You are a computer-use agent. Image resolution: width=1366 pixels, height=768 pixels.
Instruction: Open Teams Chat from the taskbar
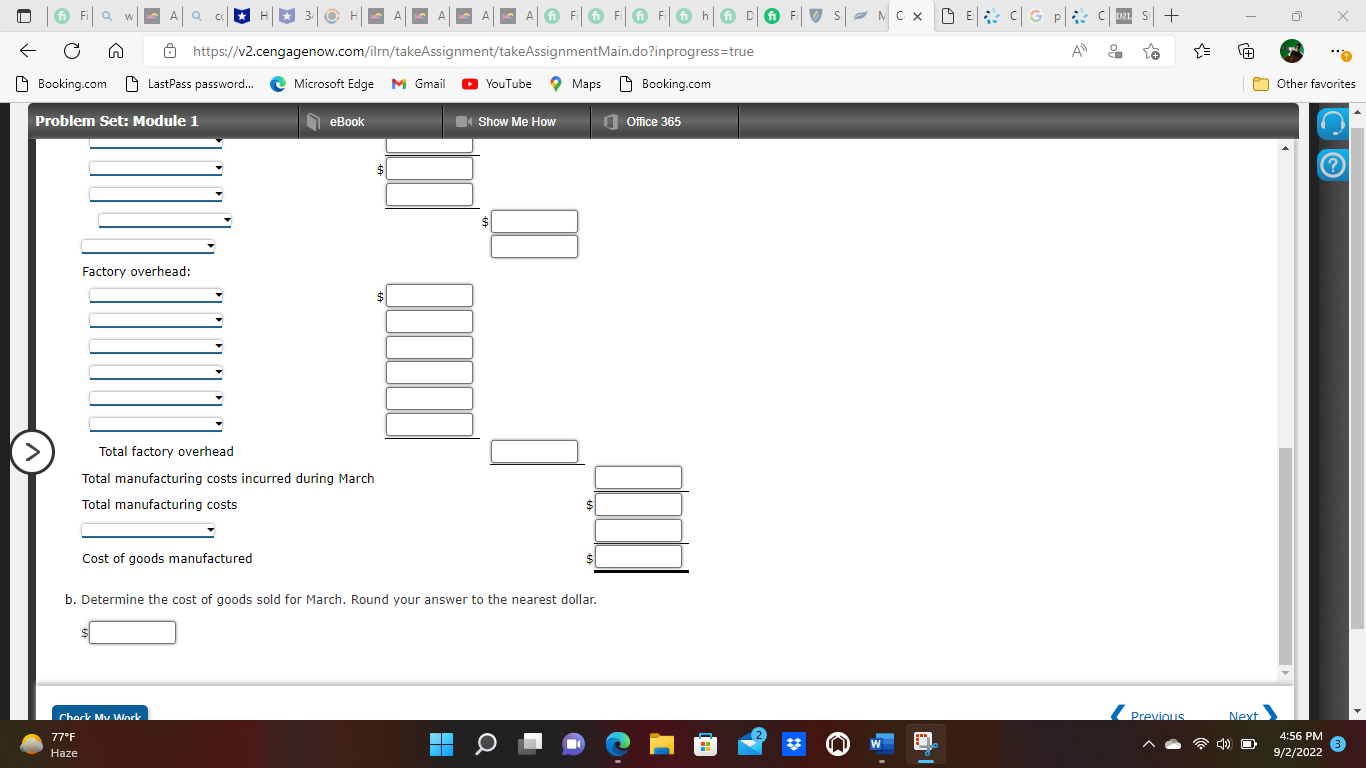573,744
